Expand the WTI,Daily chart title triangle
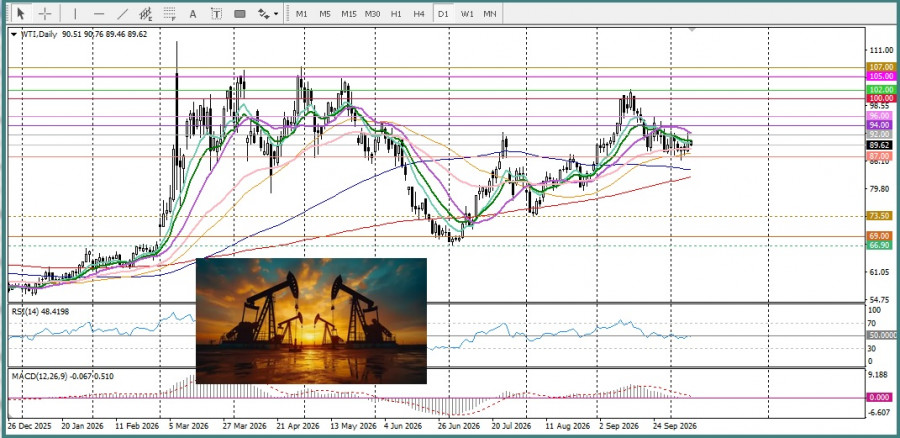The width and height of the screenshot is (900, 438). point(14,34)
